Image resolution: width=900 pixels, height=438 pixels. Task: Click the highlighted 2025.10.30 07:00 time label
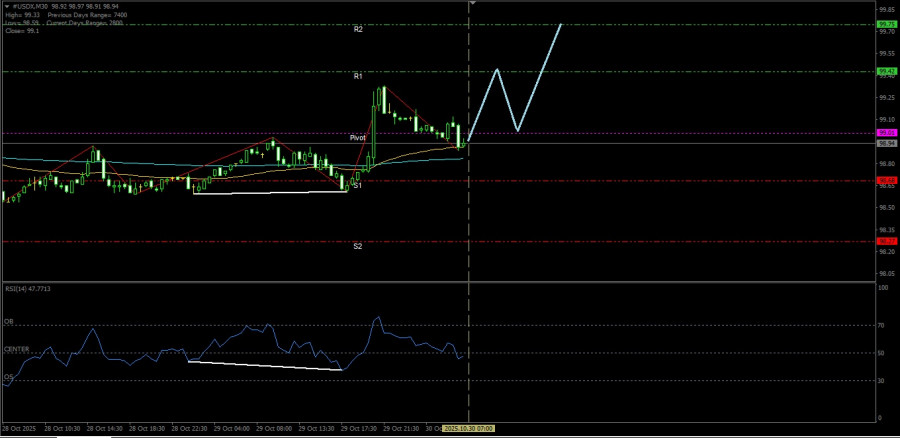[469, 427]
